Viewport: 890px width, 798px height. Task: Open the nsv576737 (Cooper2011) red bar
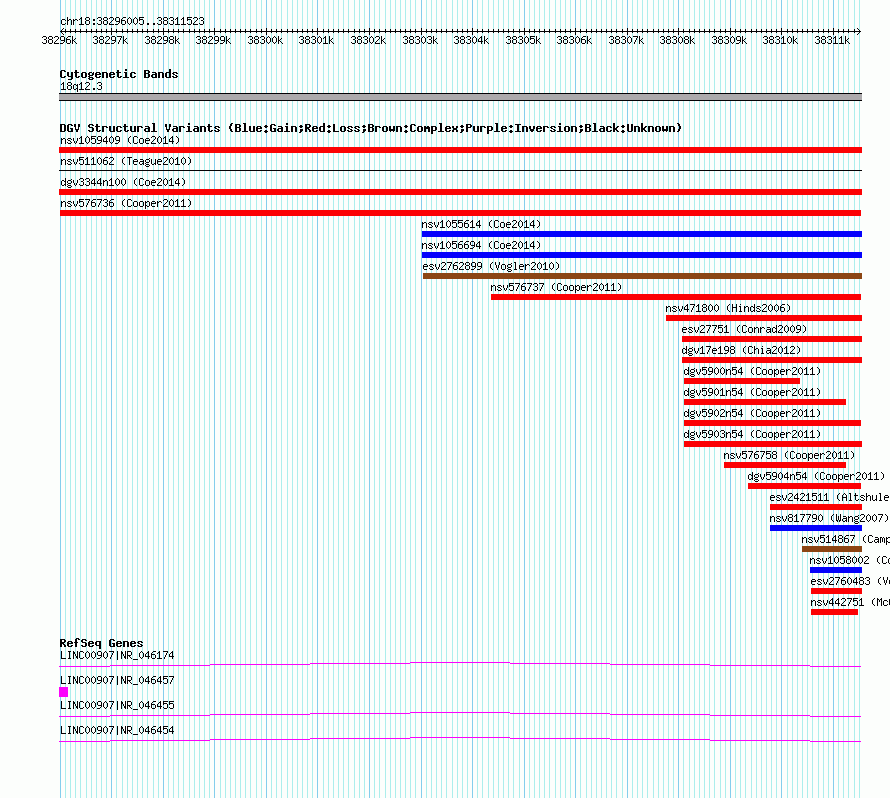pos(675,297)
